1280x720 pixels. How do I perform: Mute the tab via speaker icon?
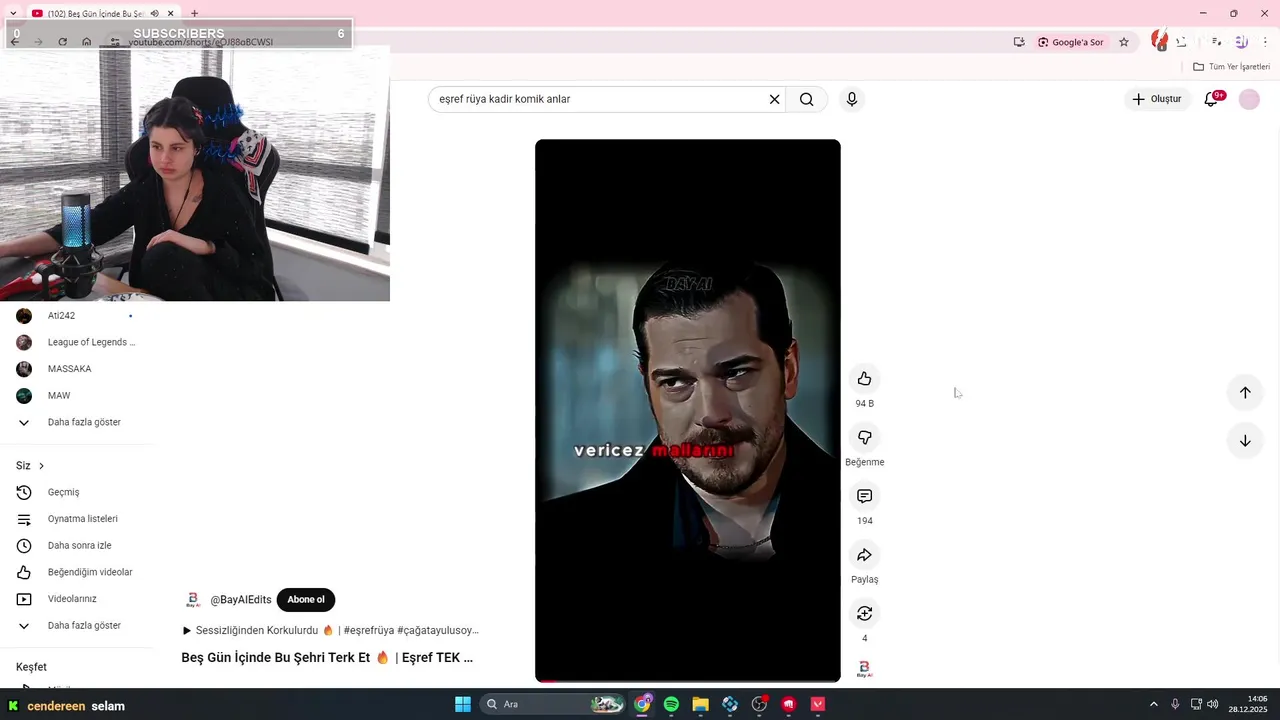point(154,13)
